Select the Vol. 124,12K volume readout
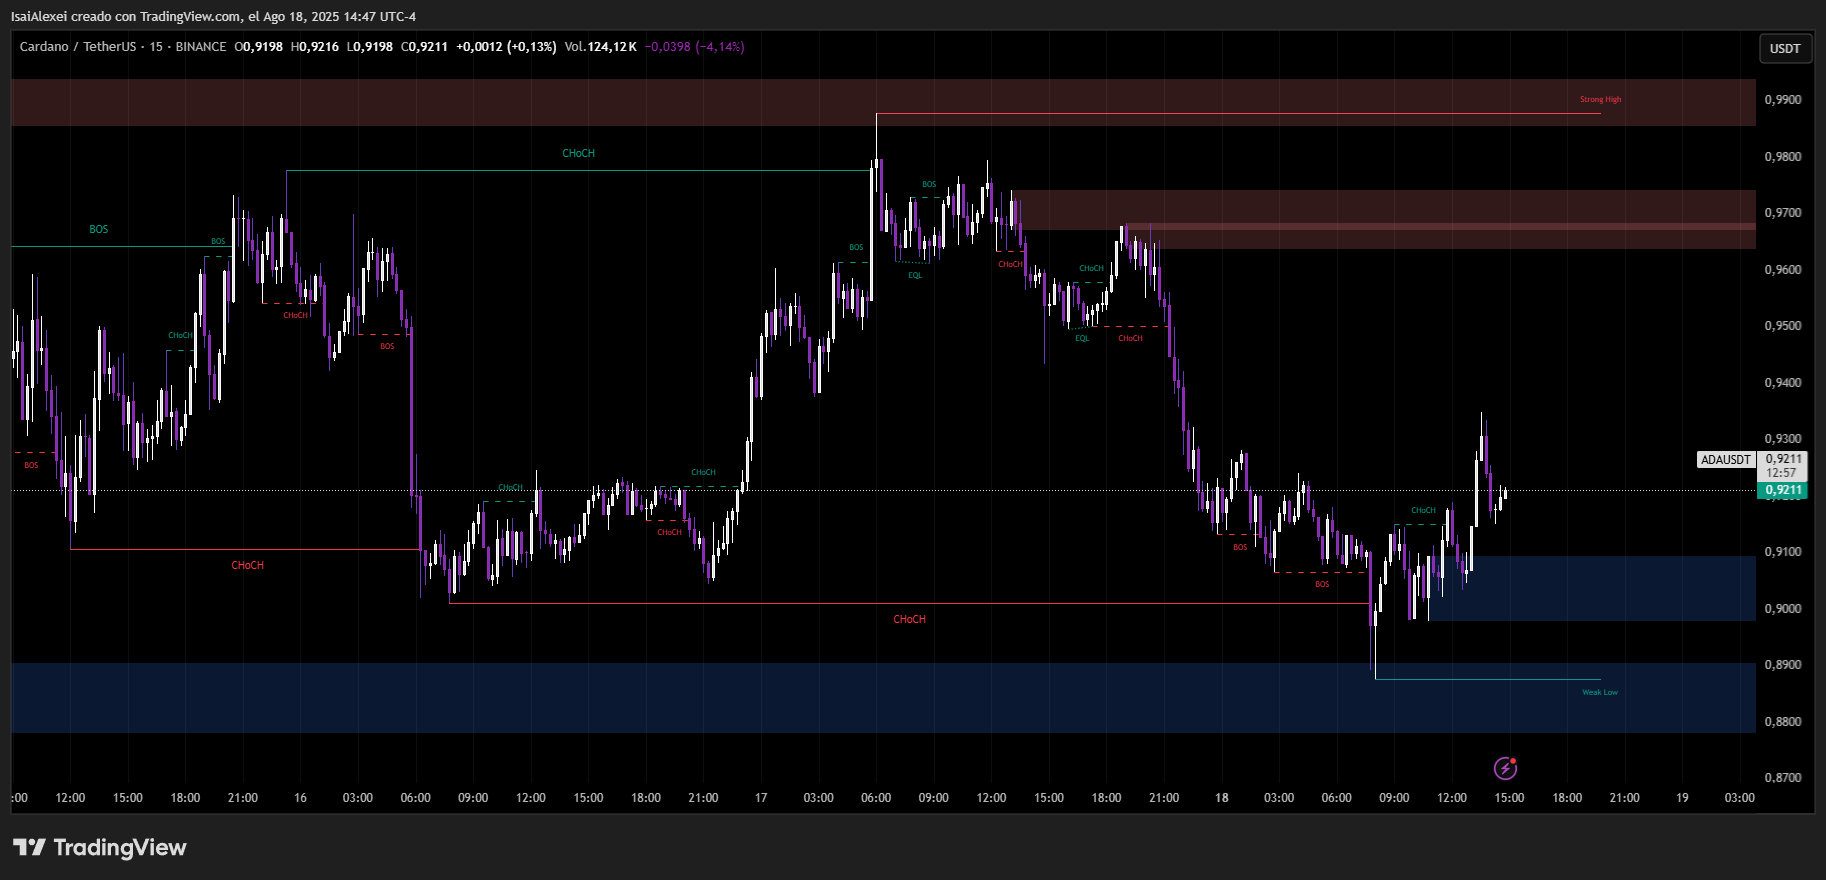The image size is (1826, 880). [x=600, y=47]
